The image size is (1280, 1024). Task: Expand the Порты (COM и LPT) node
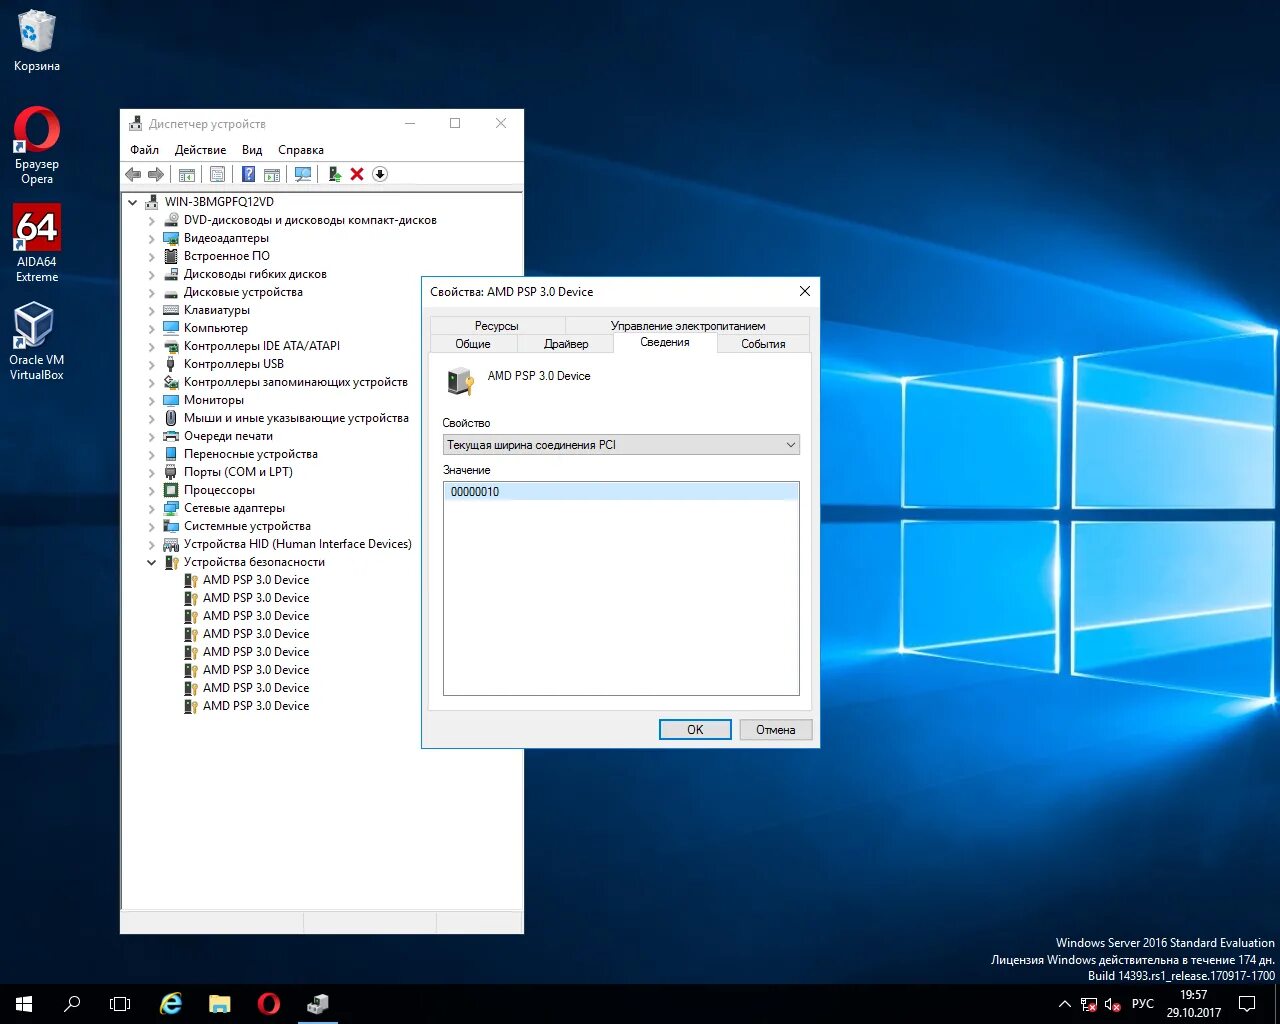(152, 472)
